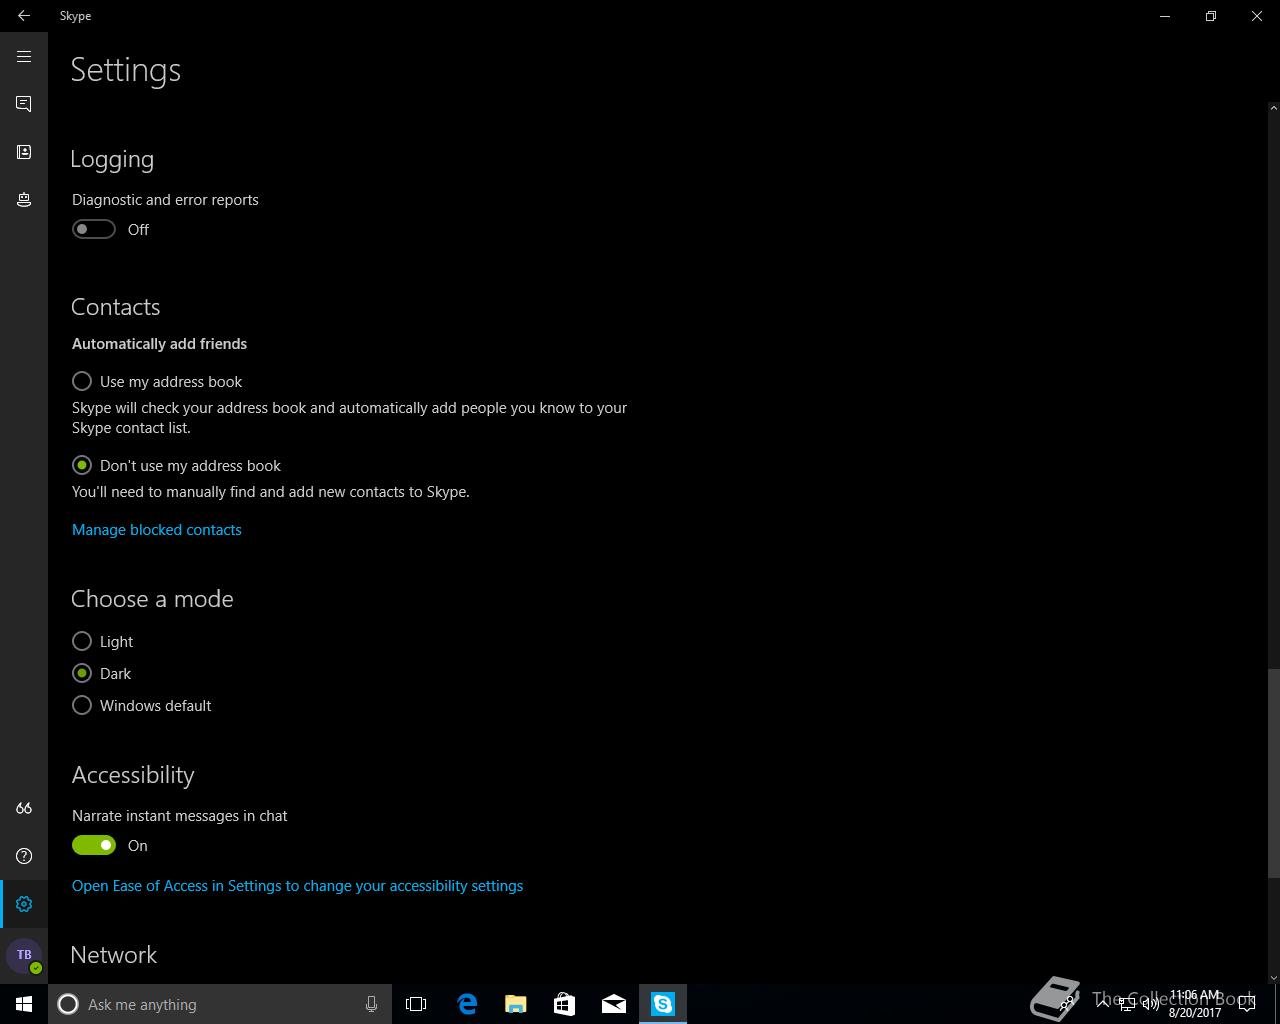Viewport: 1280px width, 1024px height.
Task: Open the hamburger navigation menu
Action: pyautogui.click(x=24, y=57)
